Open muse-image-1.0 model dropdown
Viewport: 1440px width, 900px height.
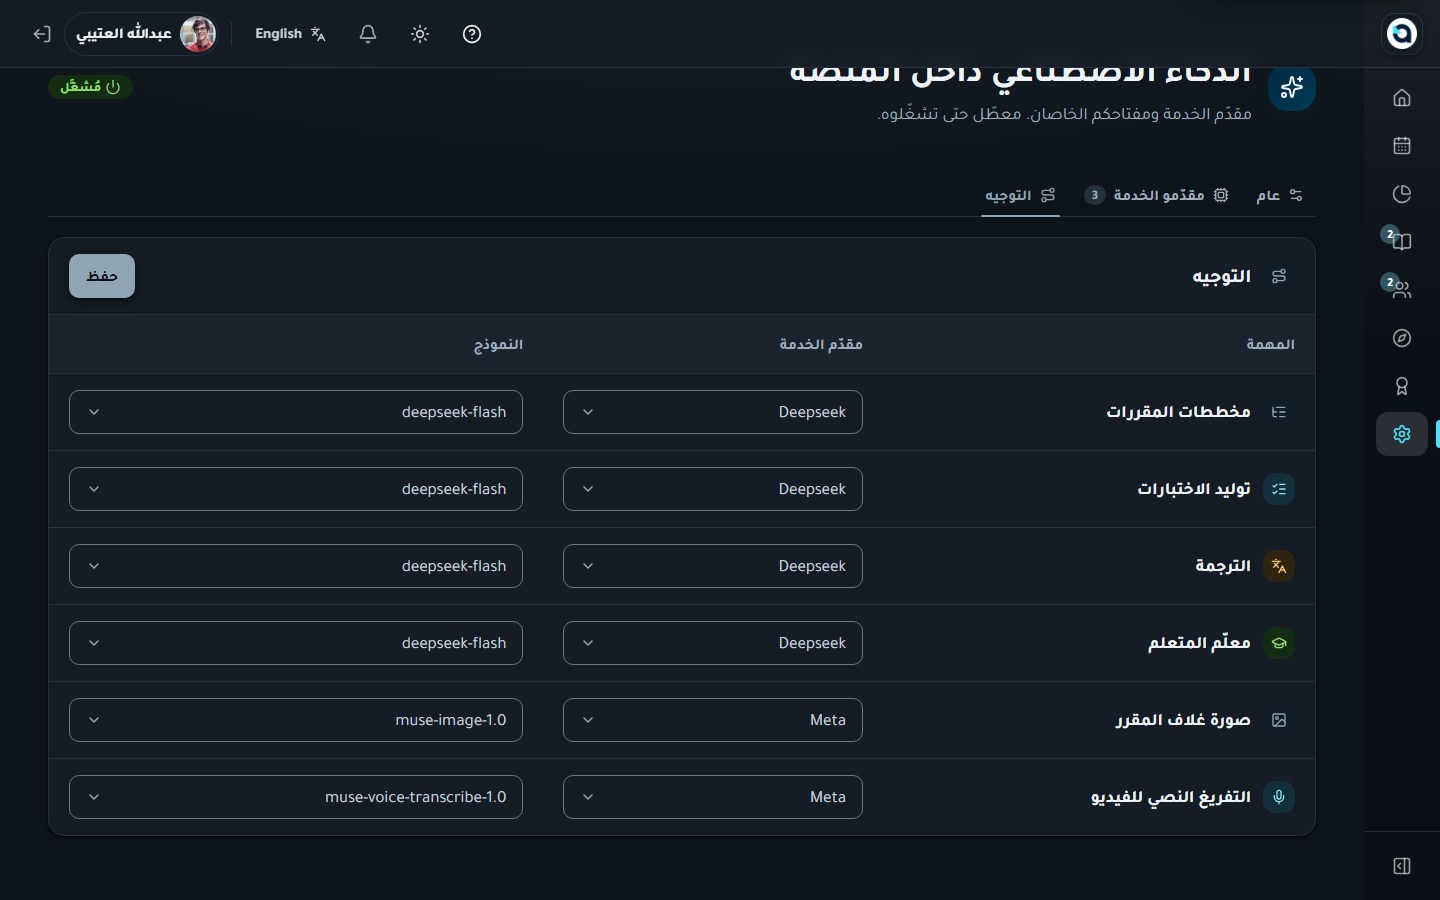pos(296,720)
